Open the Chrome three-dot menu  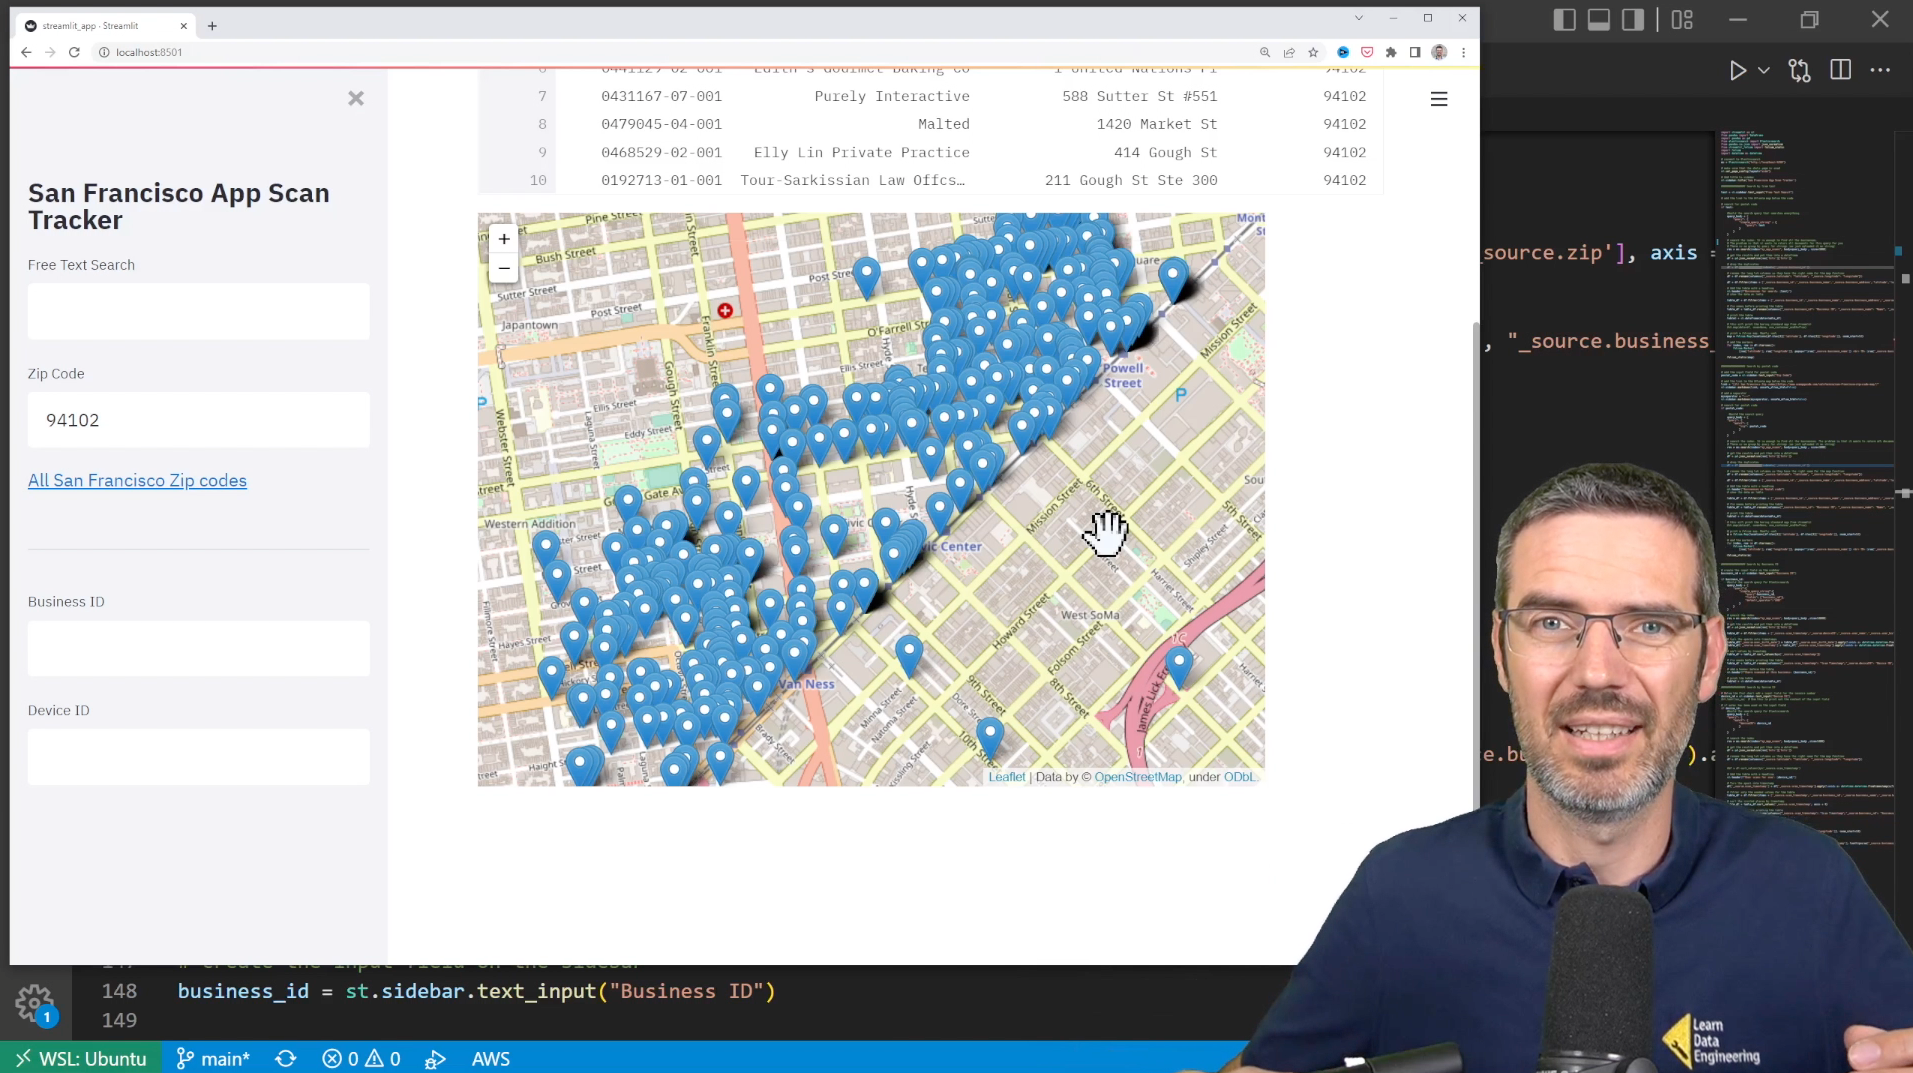1463,52
